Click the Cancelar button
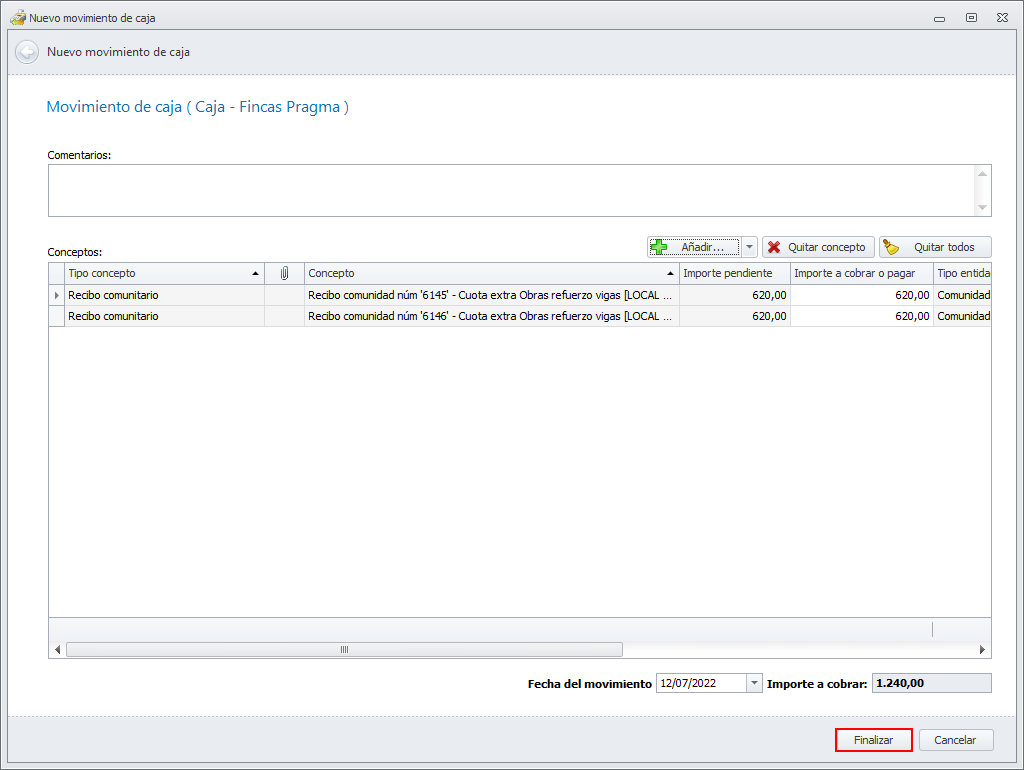Screen dimensions: 1024x770 click(x=955, y=740)
